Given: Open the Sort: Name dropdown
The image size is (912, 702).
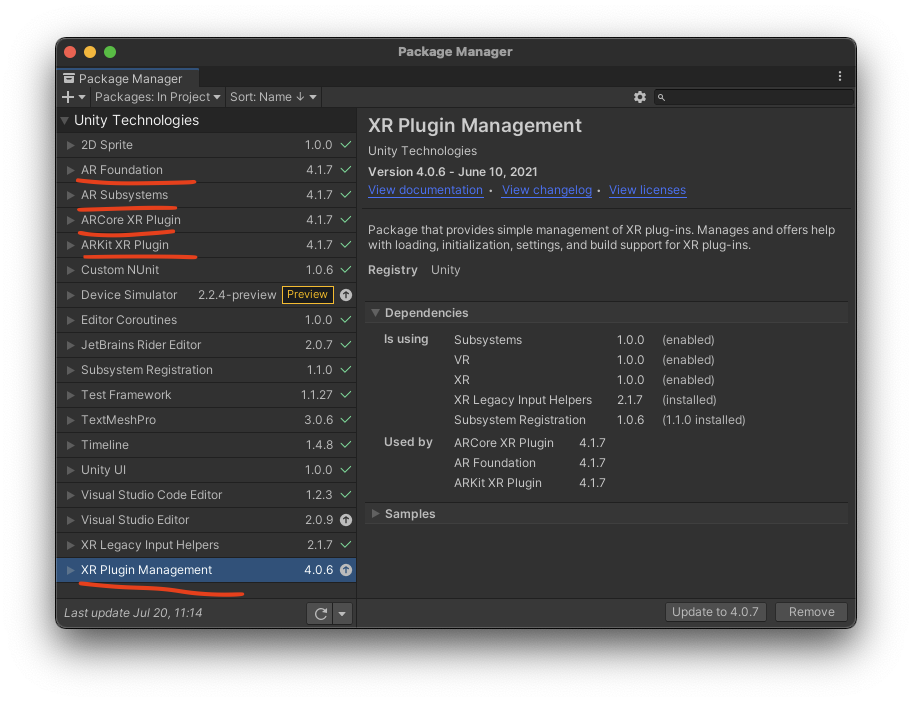Looking at the screenshot, I should pos(271,97).
